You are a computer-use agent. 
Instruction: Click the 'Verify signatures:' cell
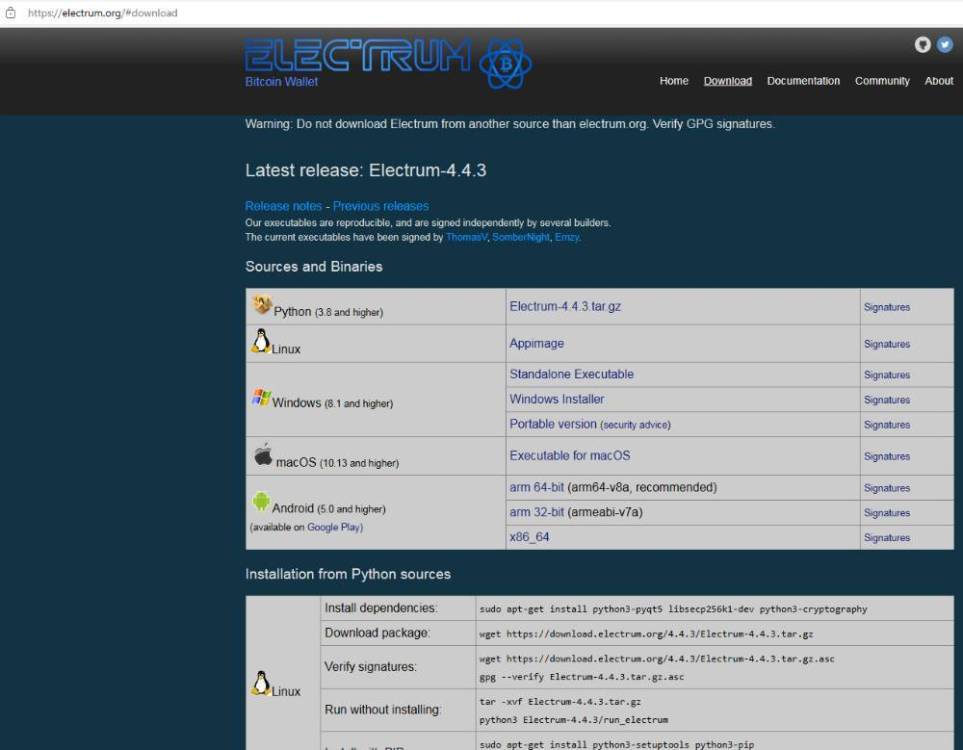click(x=398, y=667)
